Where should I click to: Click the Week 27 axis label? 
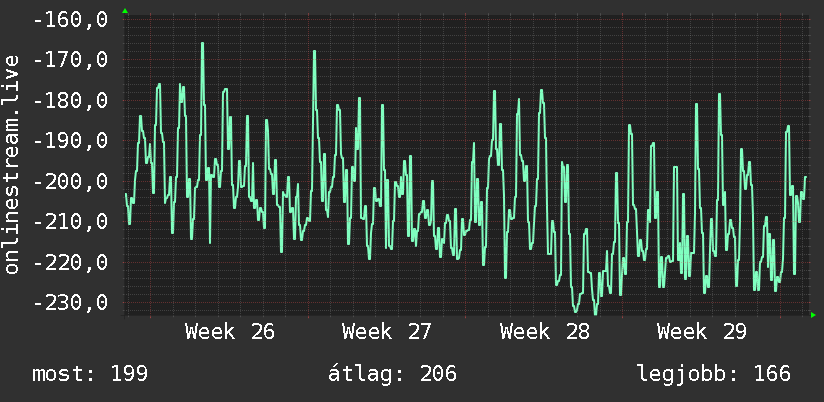387,332
